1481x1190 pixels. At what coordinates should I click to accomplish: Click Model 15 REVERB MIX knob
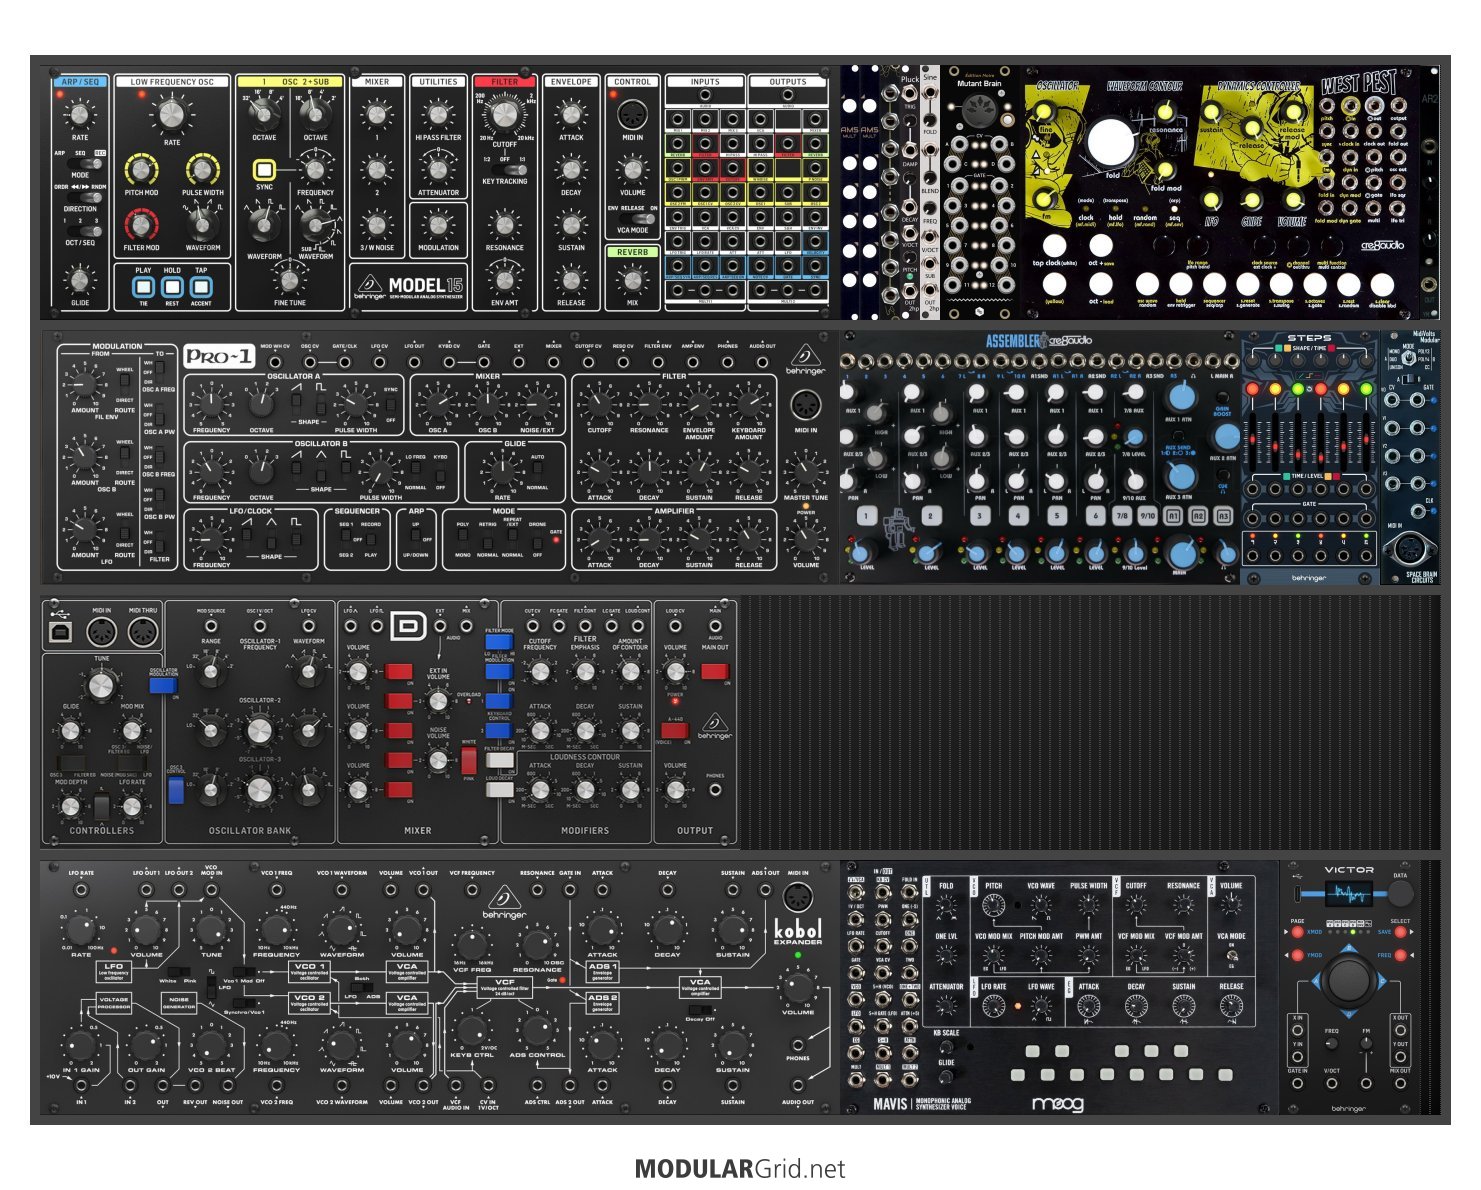point(632,279)
